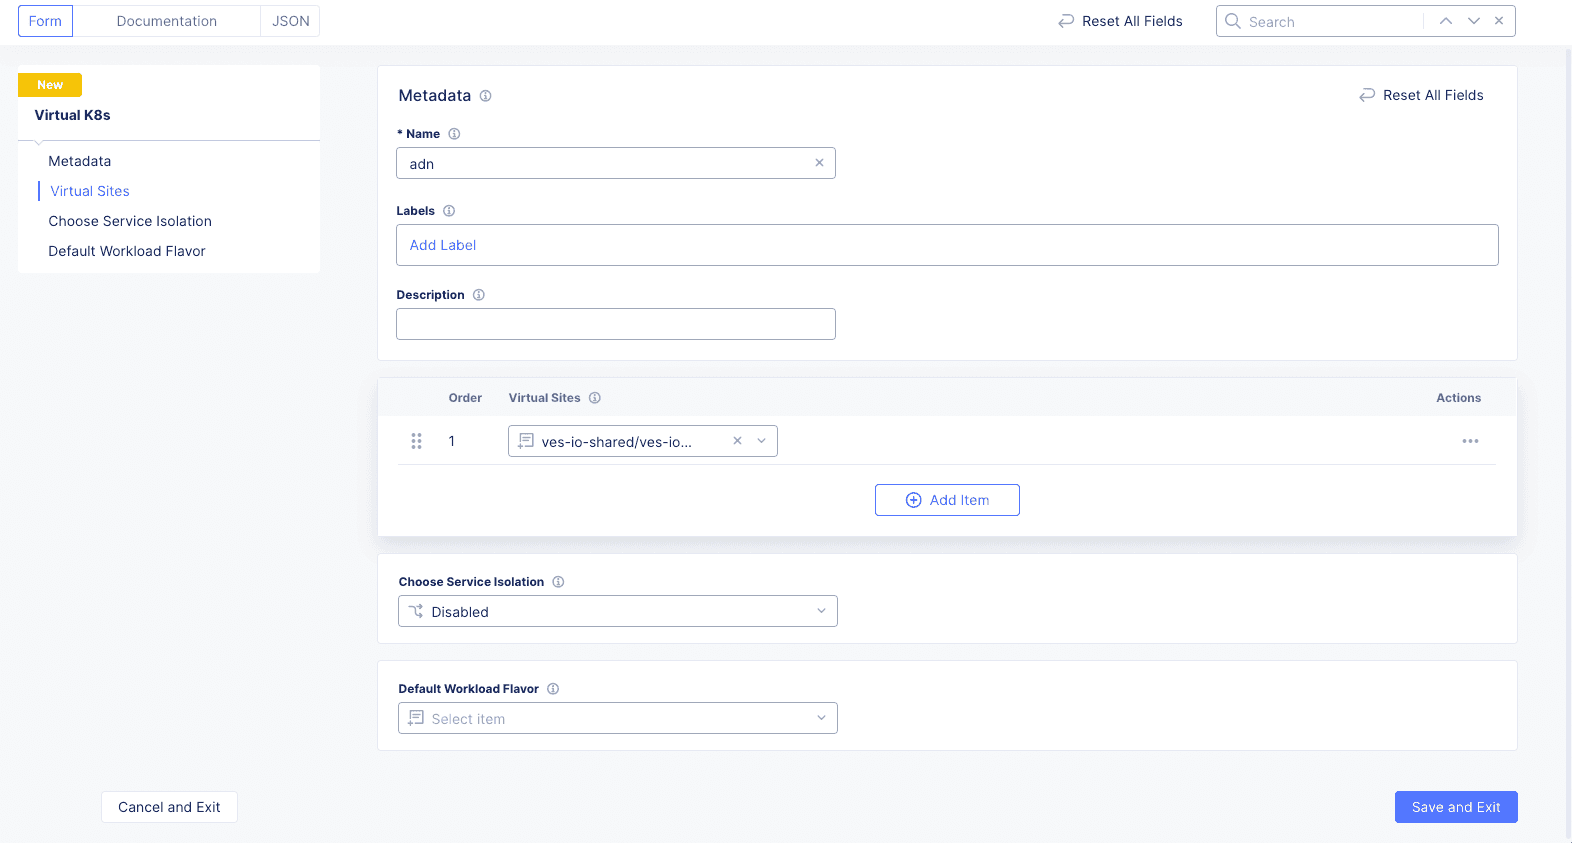Click Save and Exit
This screenshot has width=1572, height=843.
(x=1456, y=807)
